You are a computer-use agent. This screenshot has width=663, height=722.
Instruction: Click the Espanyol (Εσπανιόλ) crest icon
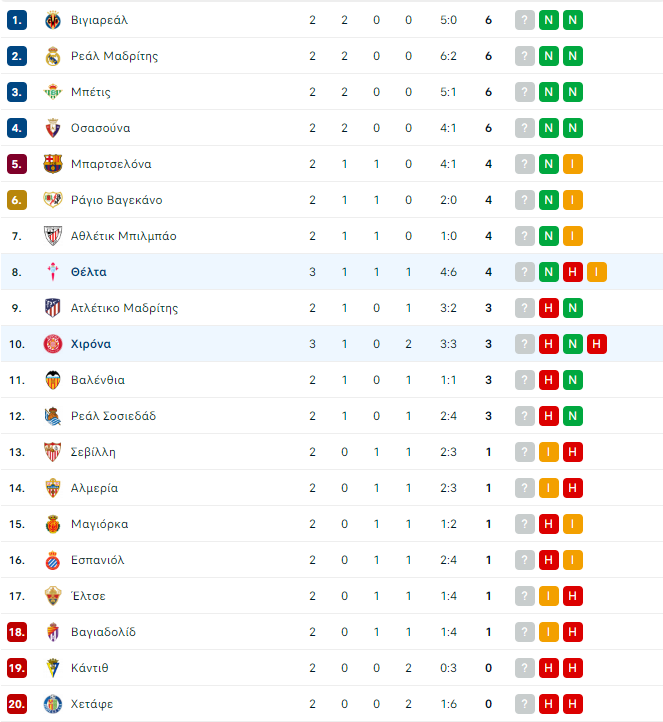53,560
